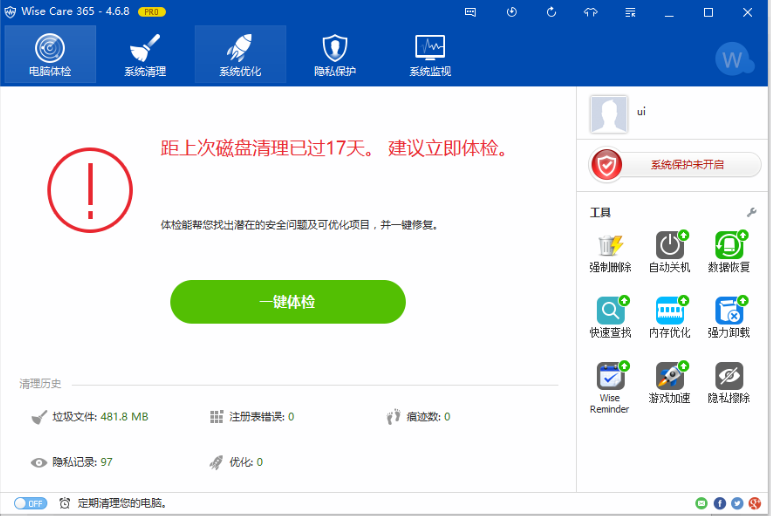Open the 隐私擦除 privacy eraser tool

tap(729, 383)
